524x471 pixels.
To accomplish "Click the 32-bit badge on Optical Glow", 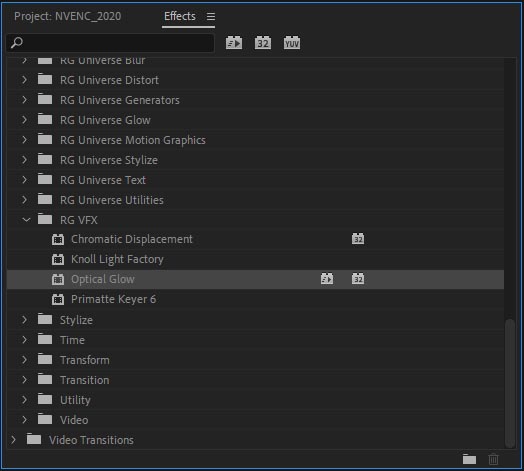I will [x=358, y=279].
